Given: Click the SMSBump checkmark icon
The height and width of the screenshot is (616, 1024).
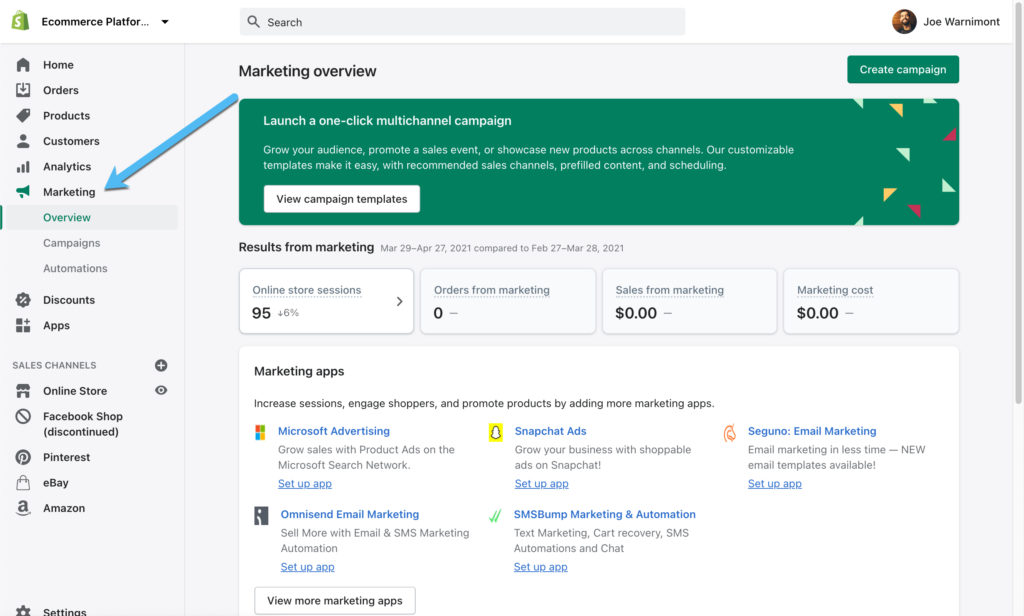Looking at the screenshot, I should click(x=495, y=516).
